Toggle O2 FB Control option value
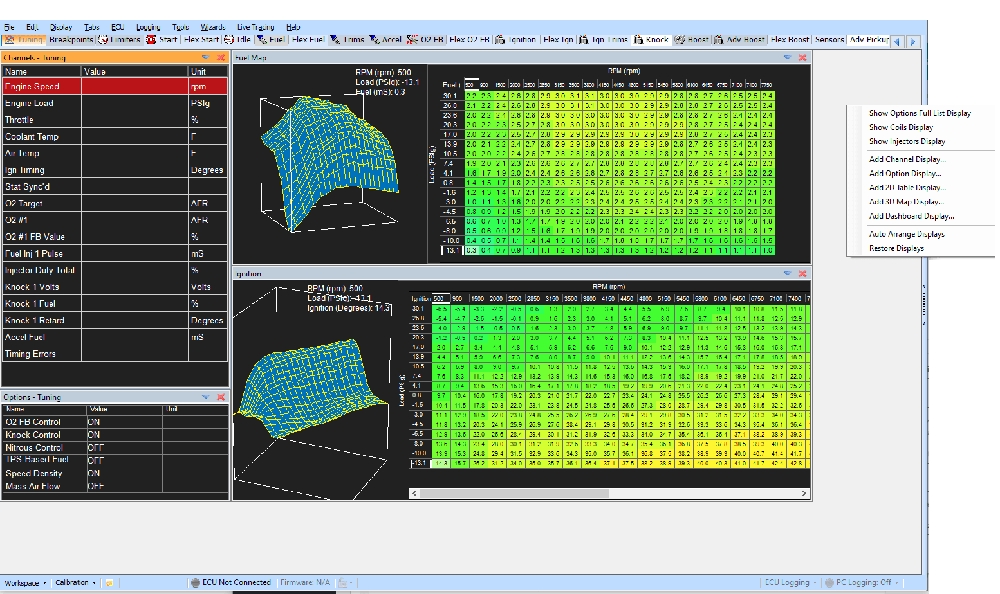1000x594 pixels. [x=94, y=422]
